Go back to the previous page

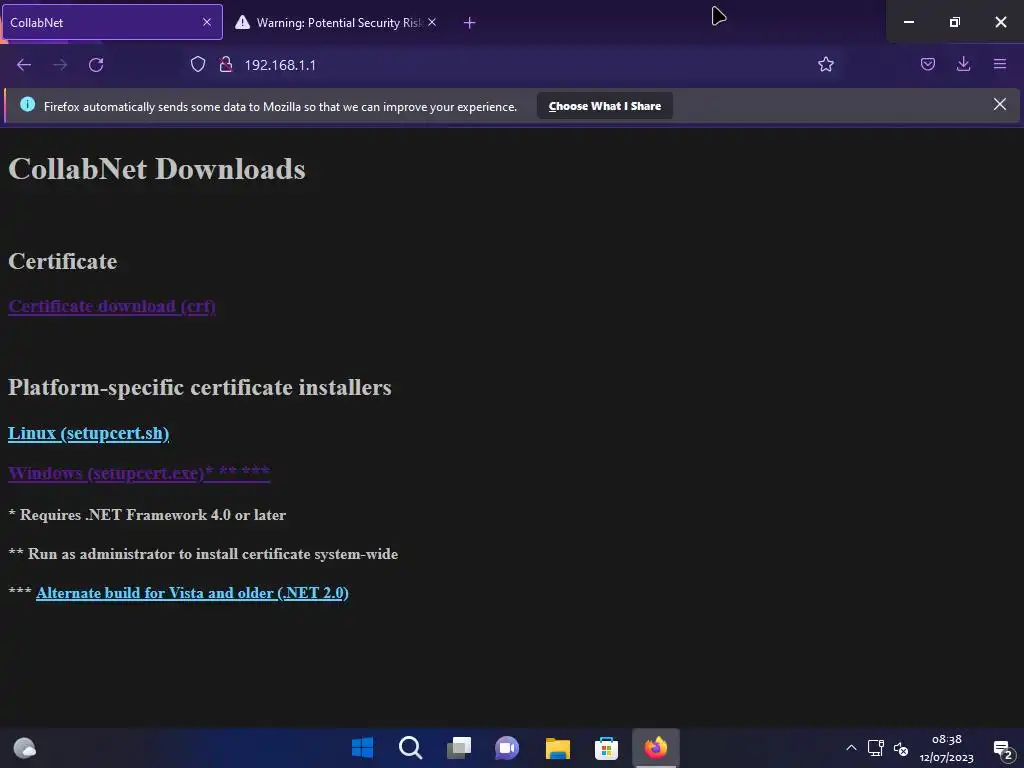[x=24, y=65]
